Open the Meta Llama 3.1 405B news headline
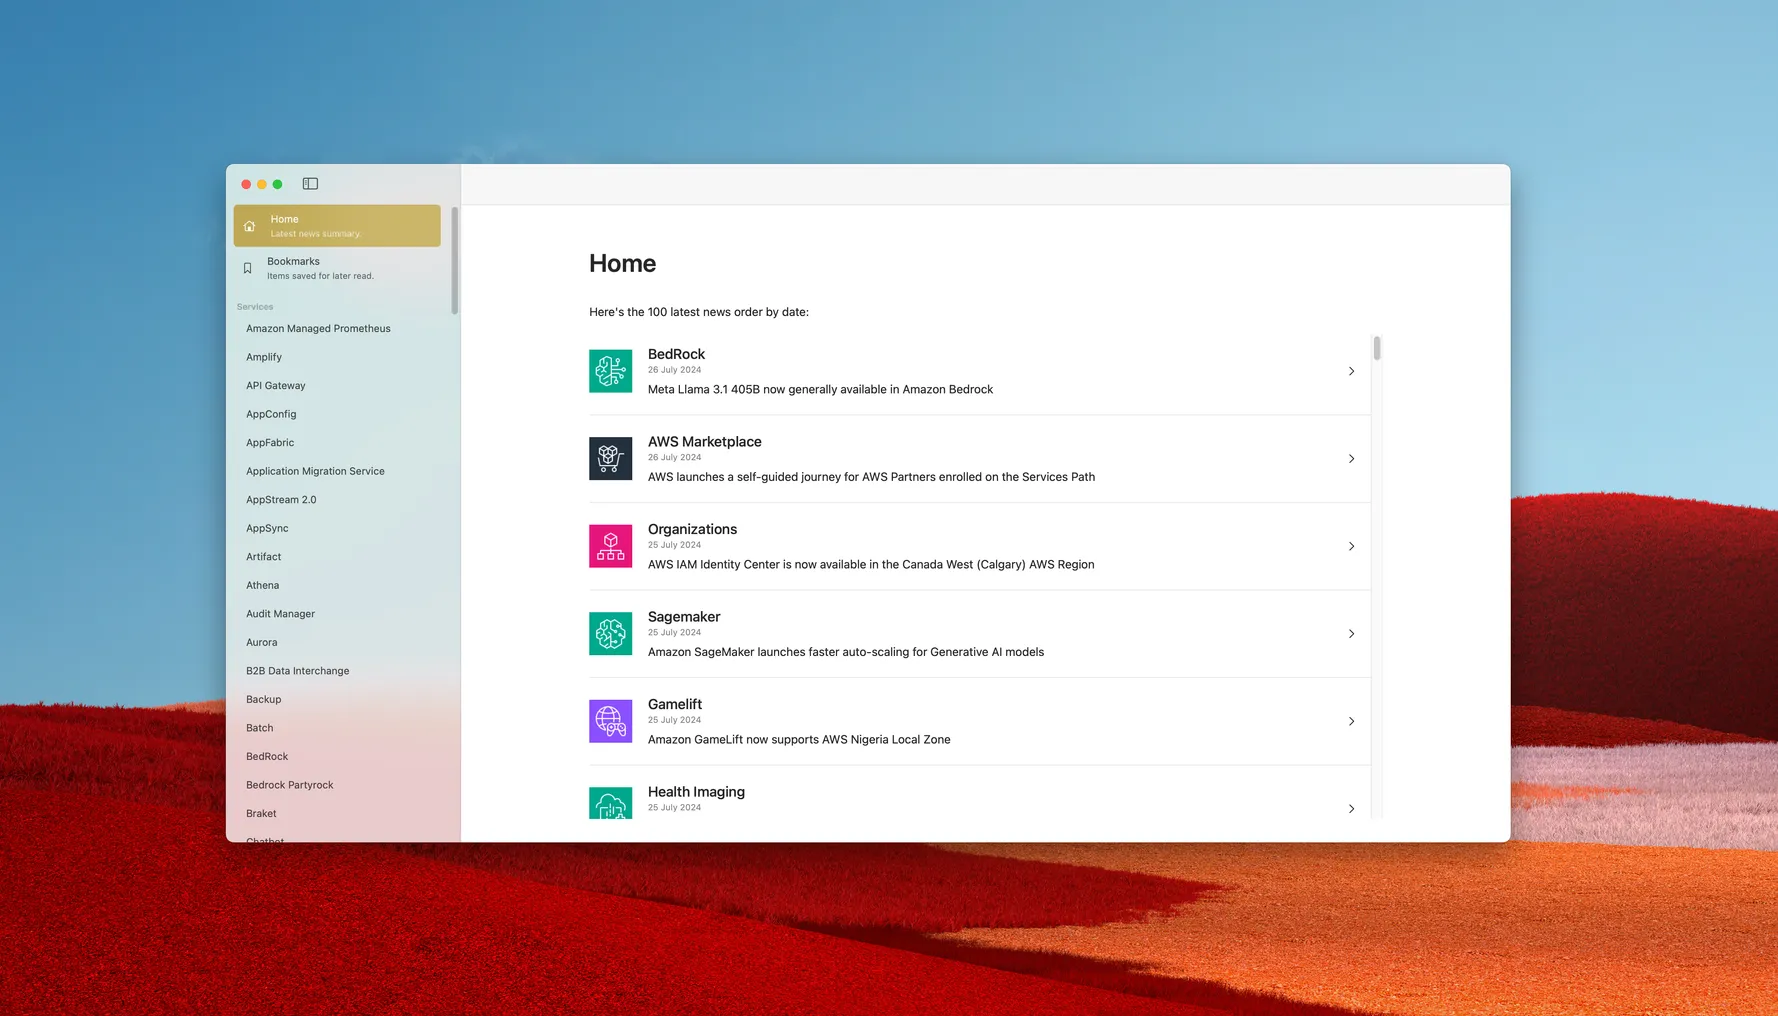 coord(820,390)
